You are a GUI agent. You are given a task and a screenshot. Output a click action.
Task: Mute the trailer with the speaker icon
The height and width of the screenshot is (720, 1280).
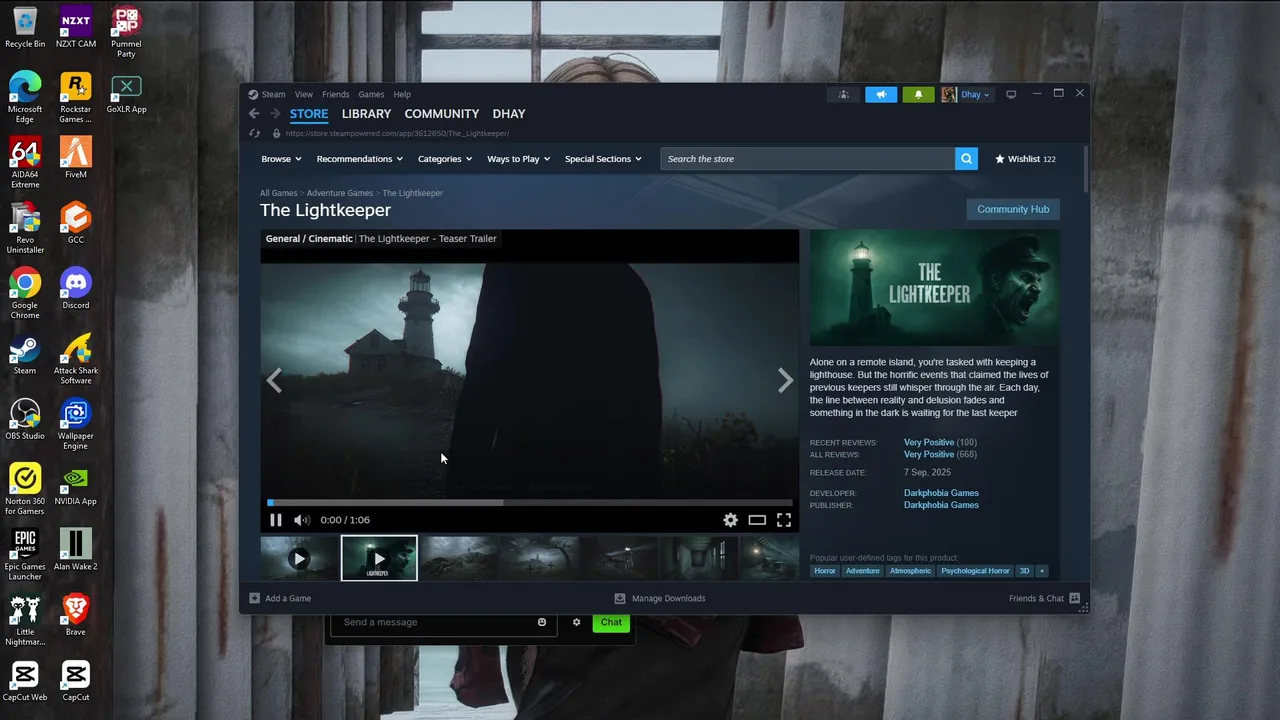[301, 520]
